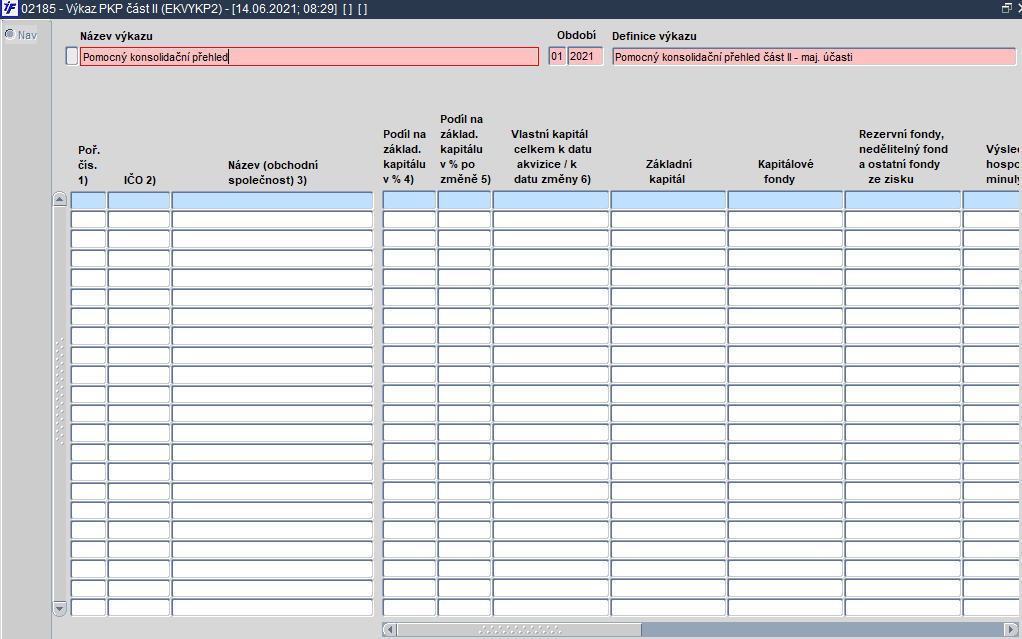Click the 'Kapitálové fondy' column header

coord(785,171)
